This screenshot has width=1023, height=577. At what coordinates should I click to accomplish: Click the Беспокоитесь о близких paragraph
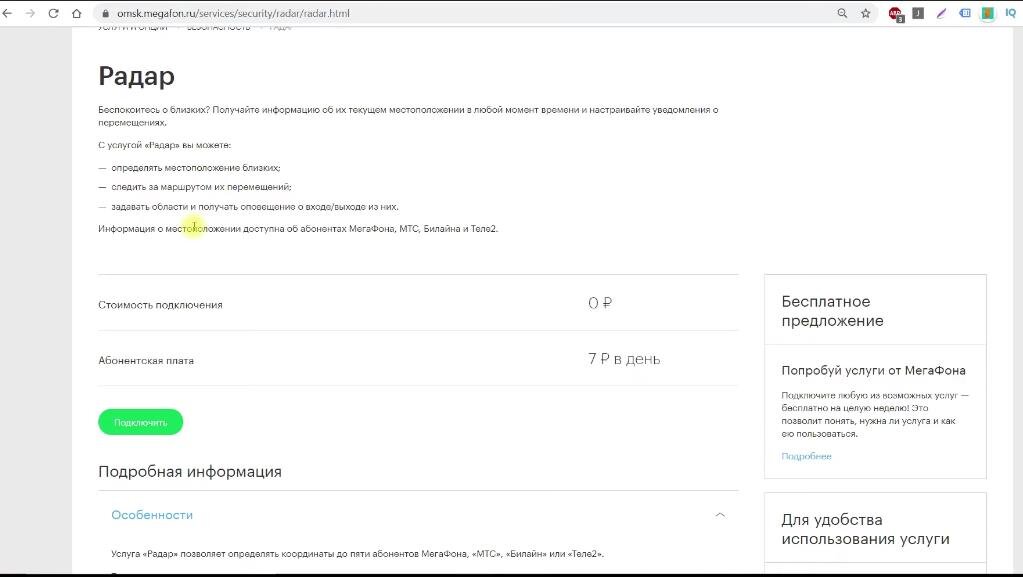(408, 116)
